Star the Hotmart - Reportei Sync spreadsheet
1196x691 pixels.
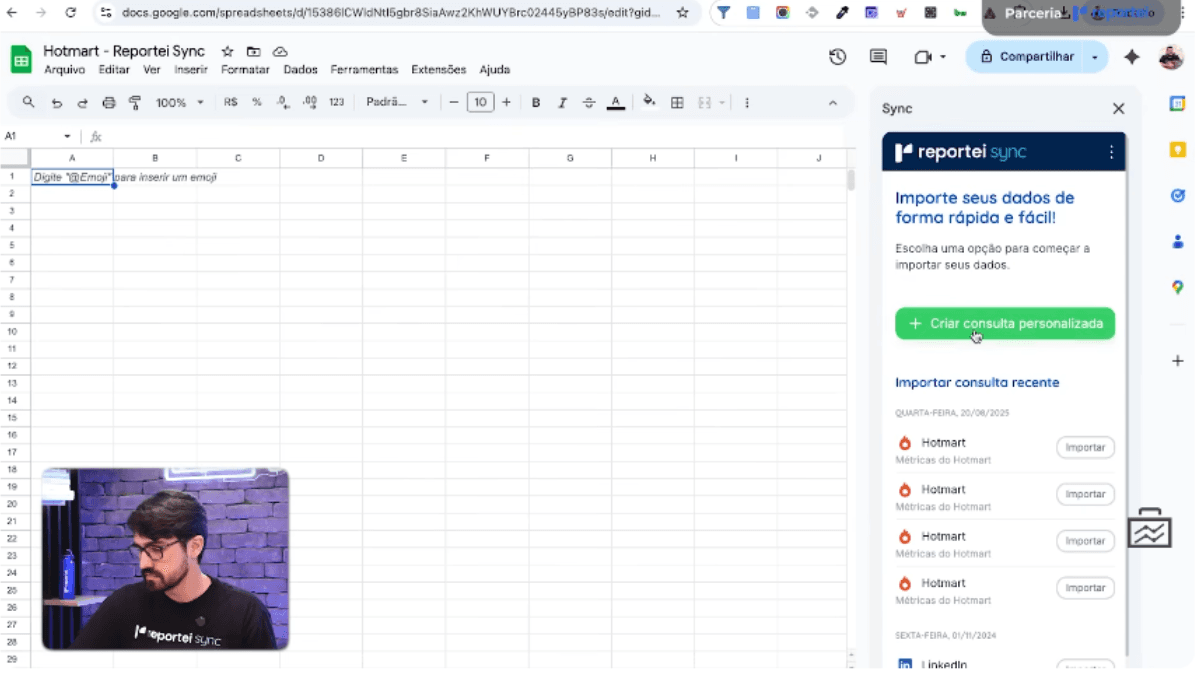(x=227, y=51)
